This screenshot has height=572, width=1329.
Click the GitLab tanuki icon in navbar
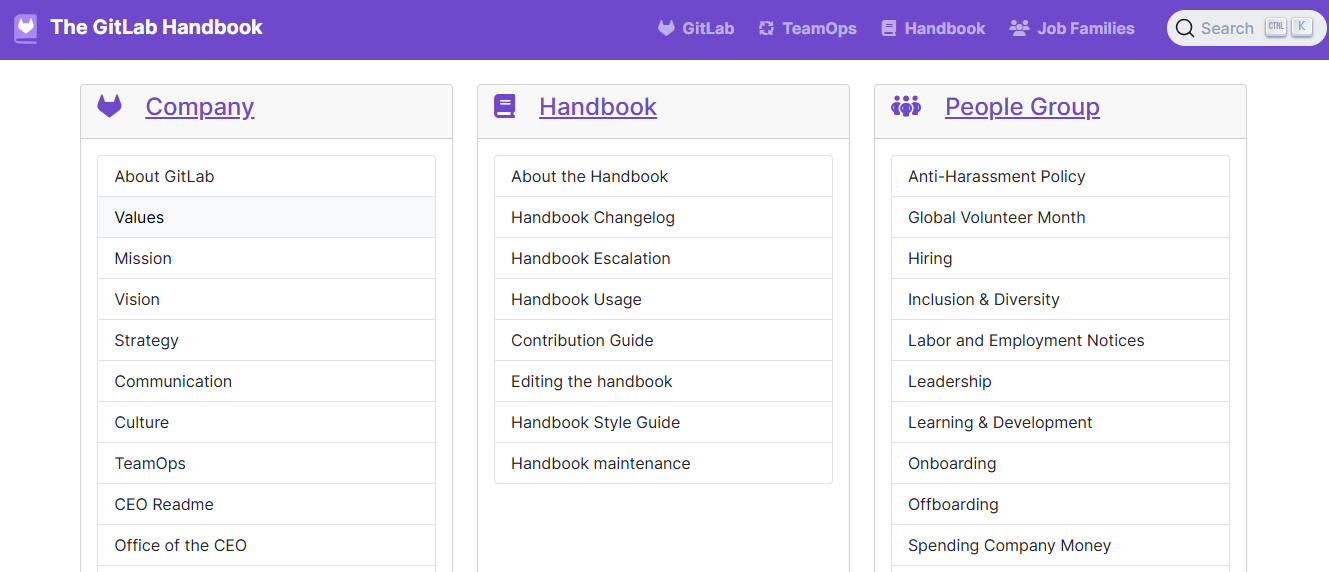(x=666, y=28)
